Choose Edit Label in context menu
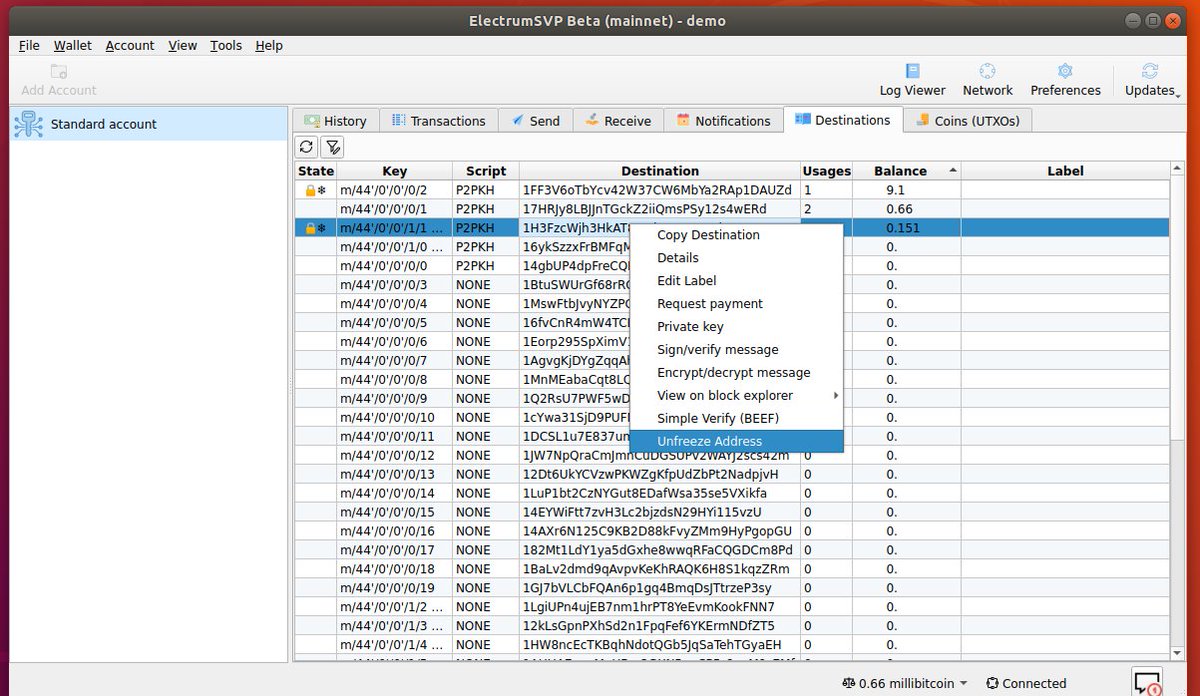This screenshot has width=1200, height=696. point(736,281)
